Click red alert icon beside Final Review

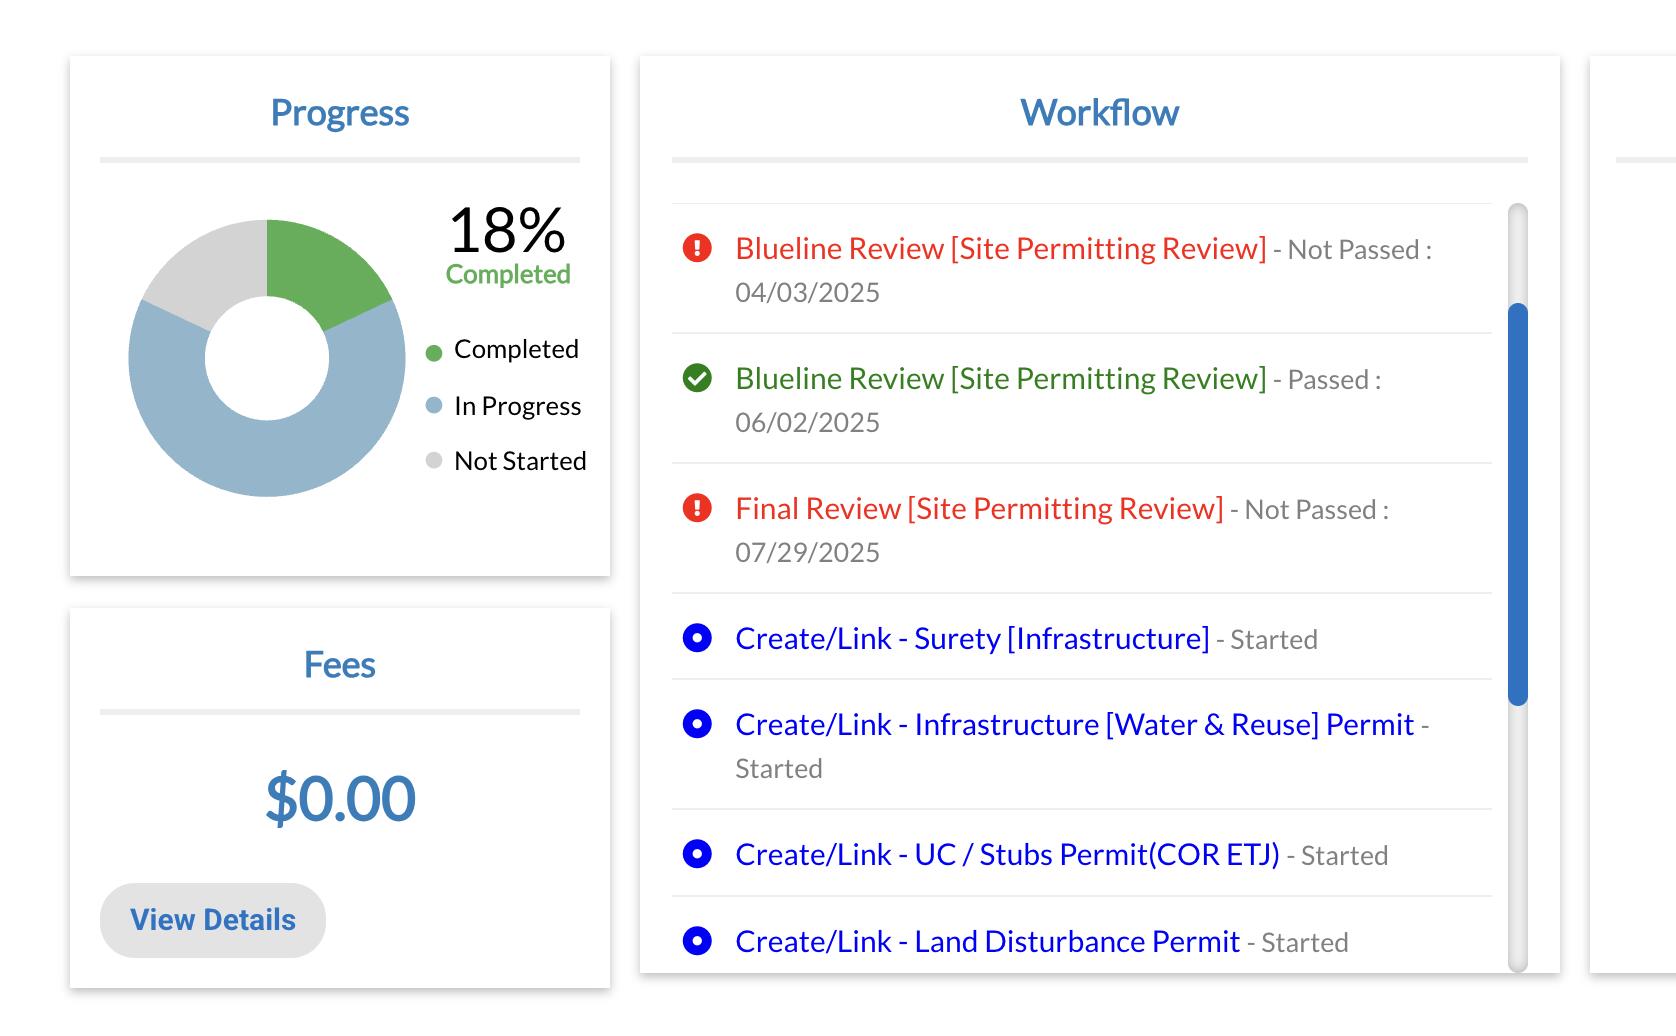tap(697, 508)
